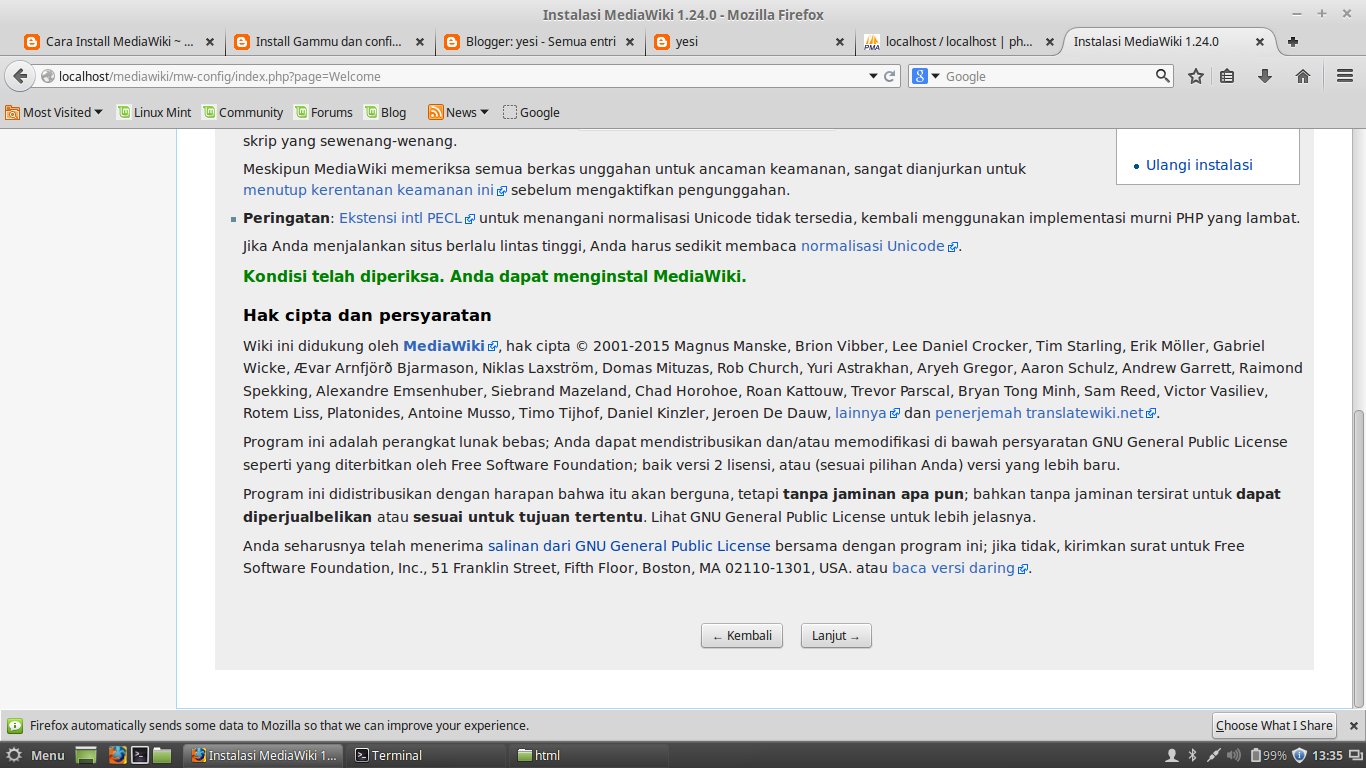Open a new tab with the plus icon

[1293, 42]
